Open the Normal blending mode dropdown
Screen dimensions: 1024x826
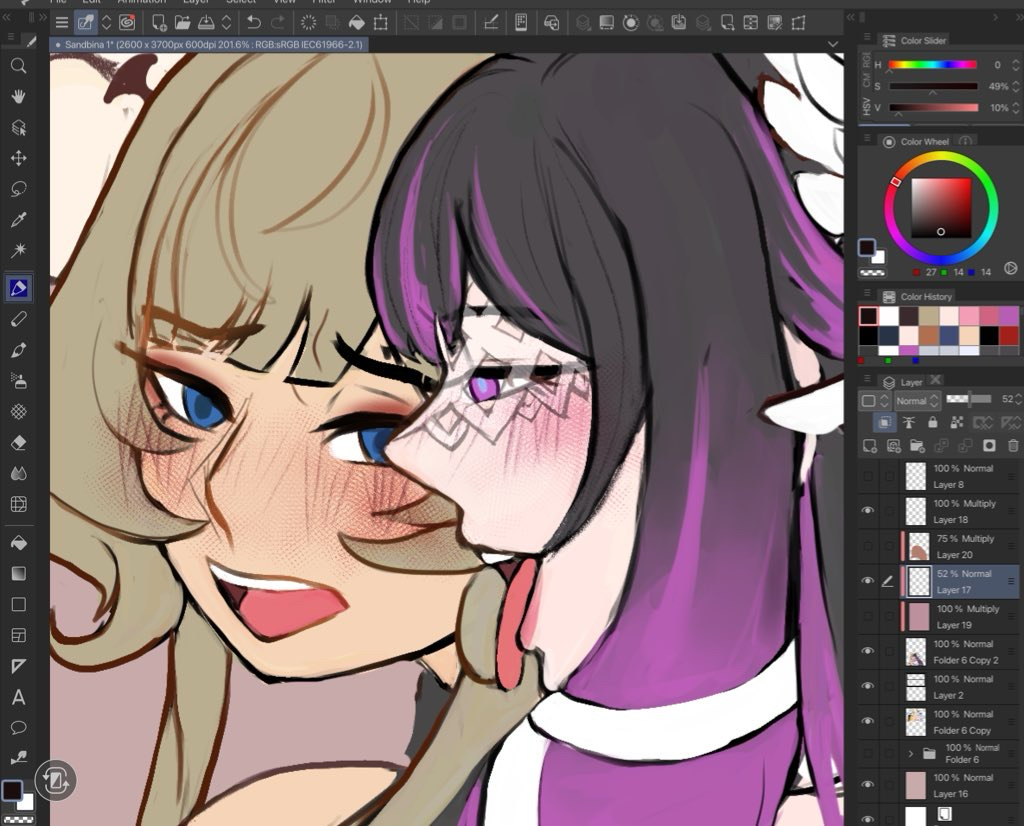click(916, 401)
